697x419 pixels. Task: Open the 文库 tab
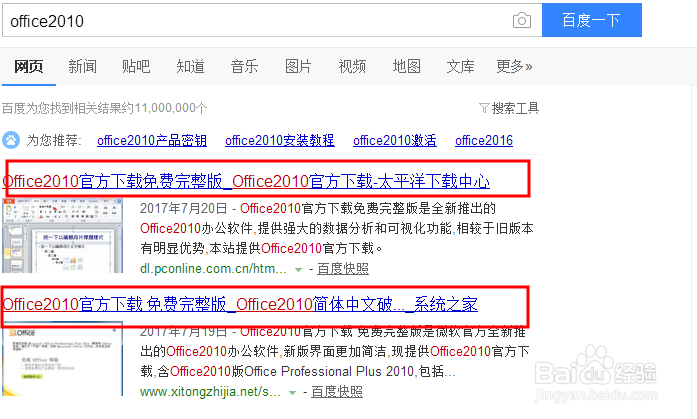point(460,67)
